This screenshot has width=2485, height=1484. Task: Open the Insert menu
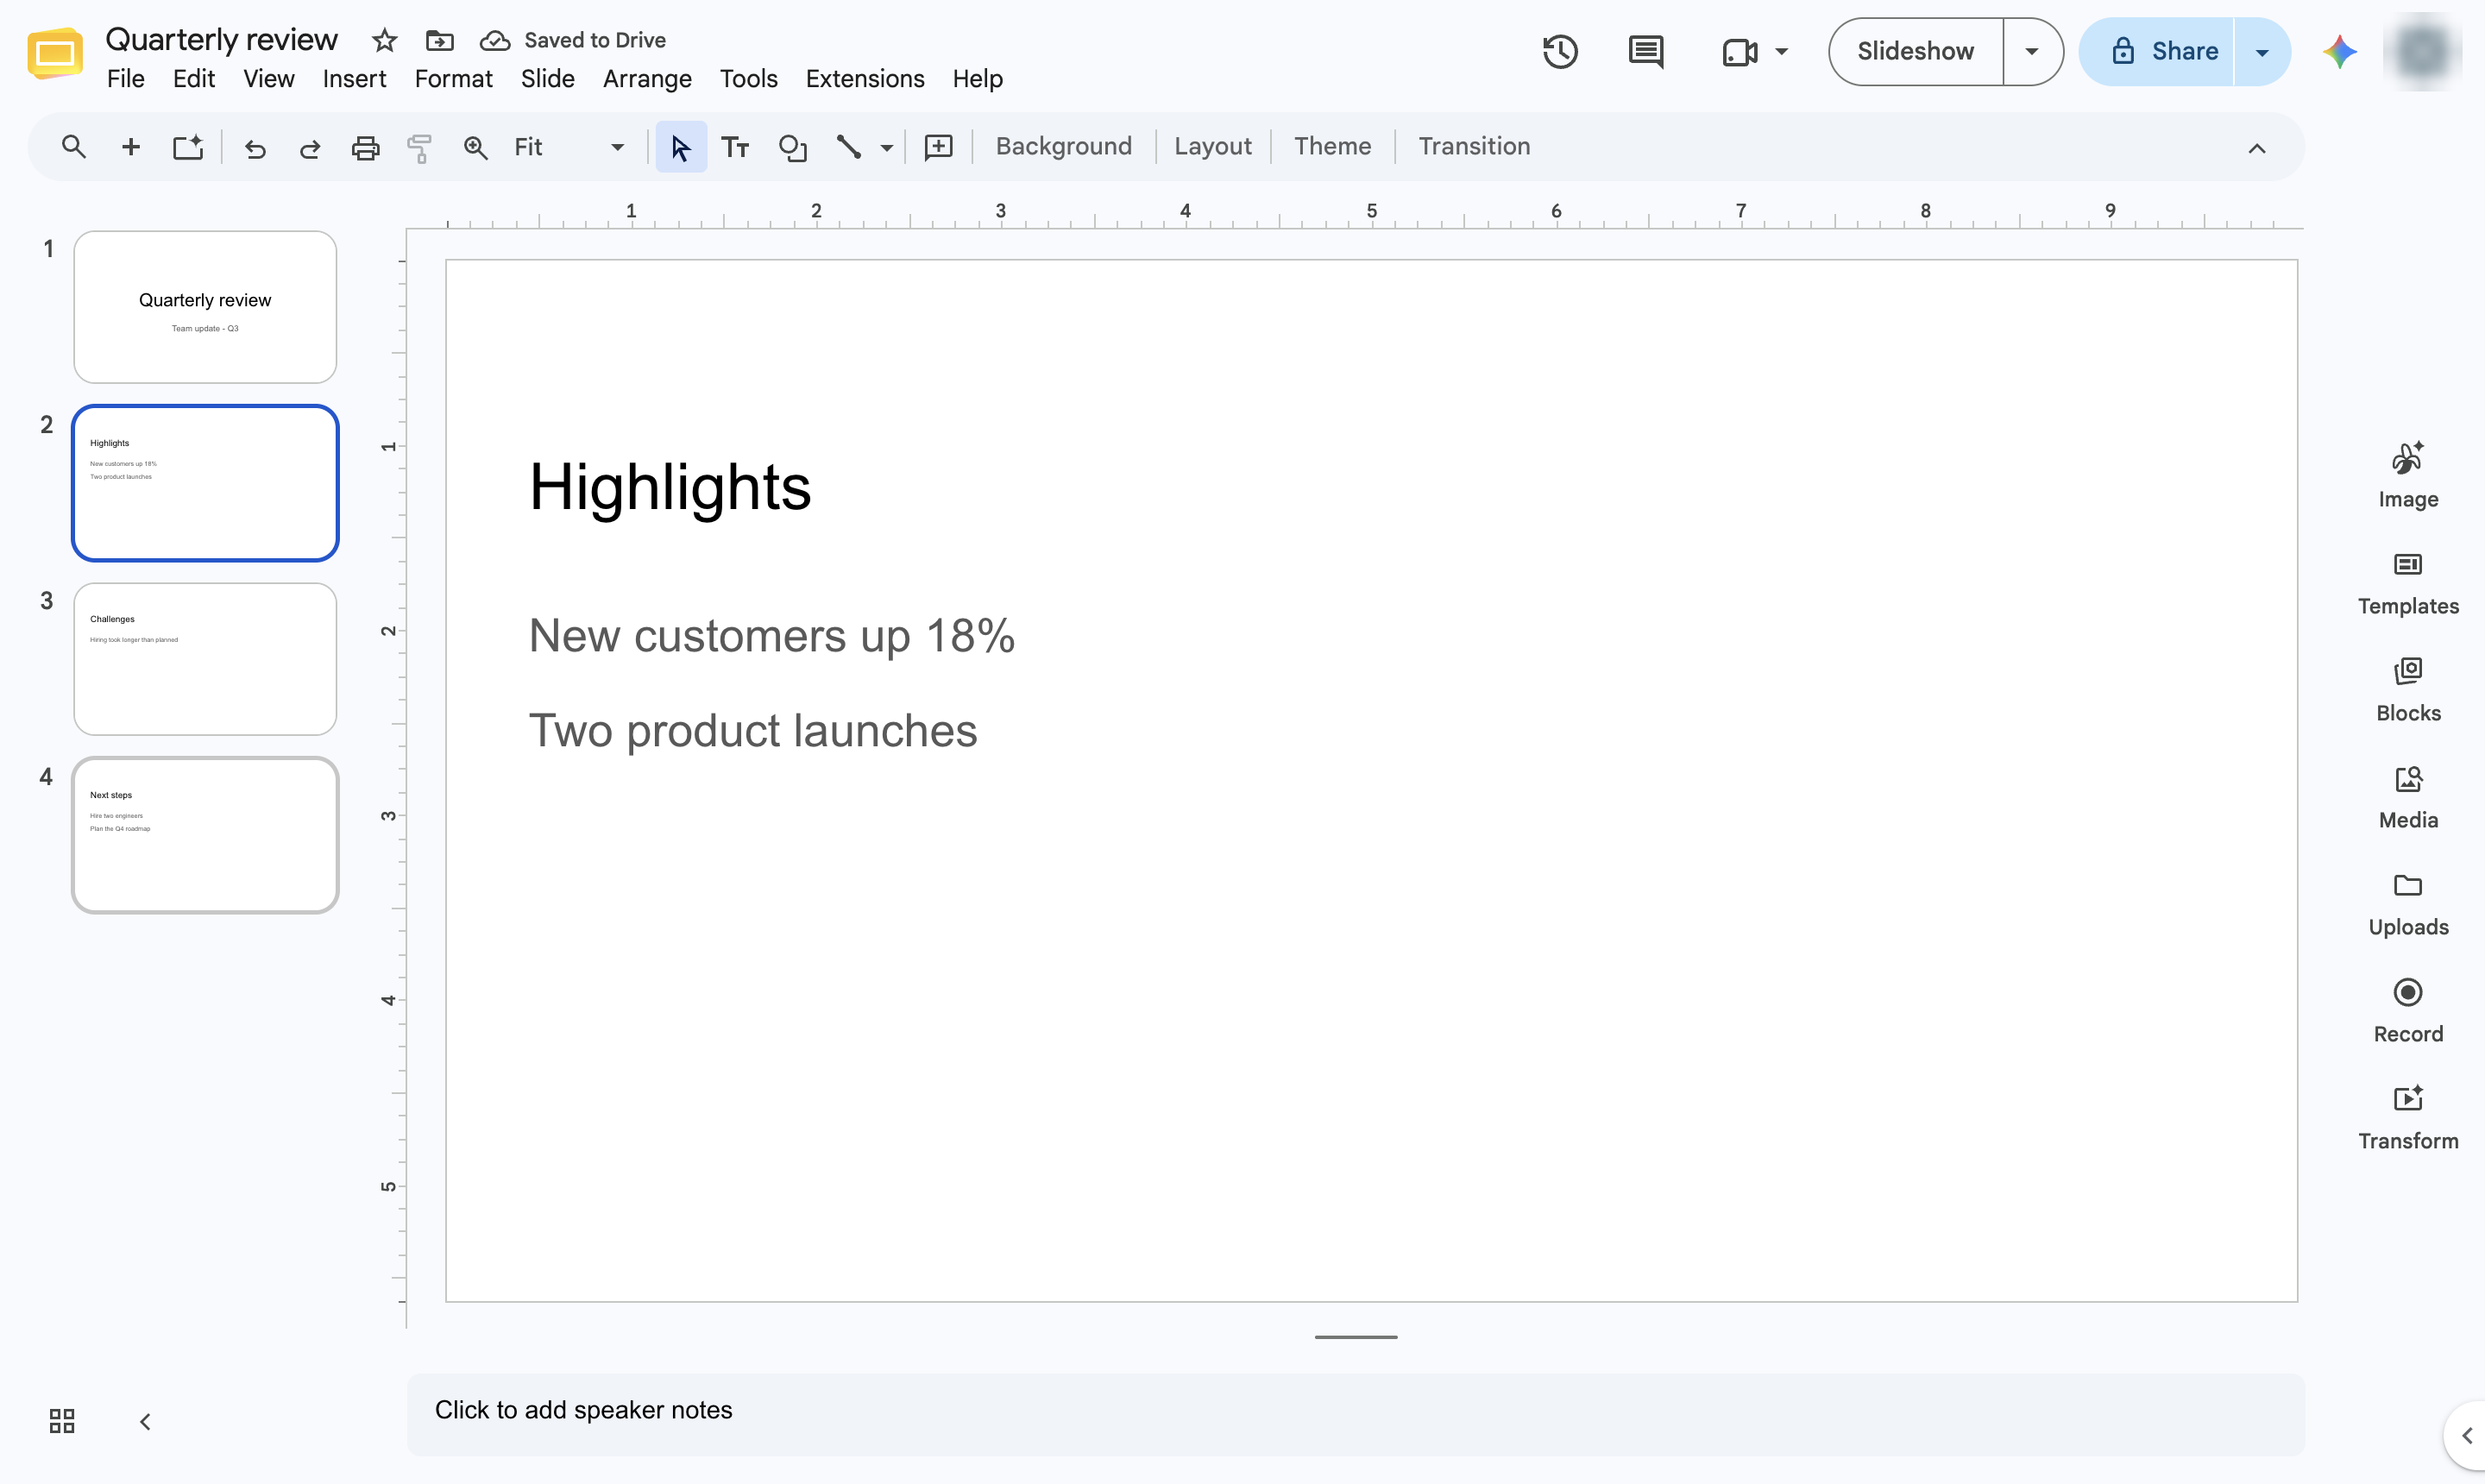tap(354, 79)
